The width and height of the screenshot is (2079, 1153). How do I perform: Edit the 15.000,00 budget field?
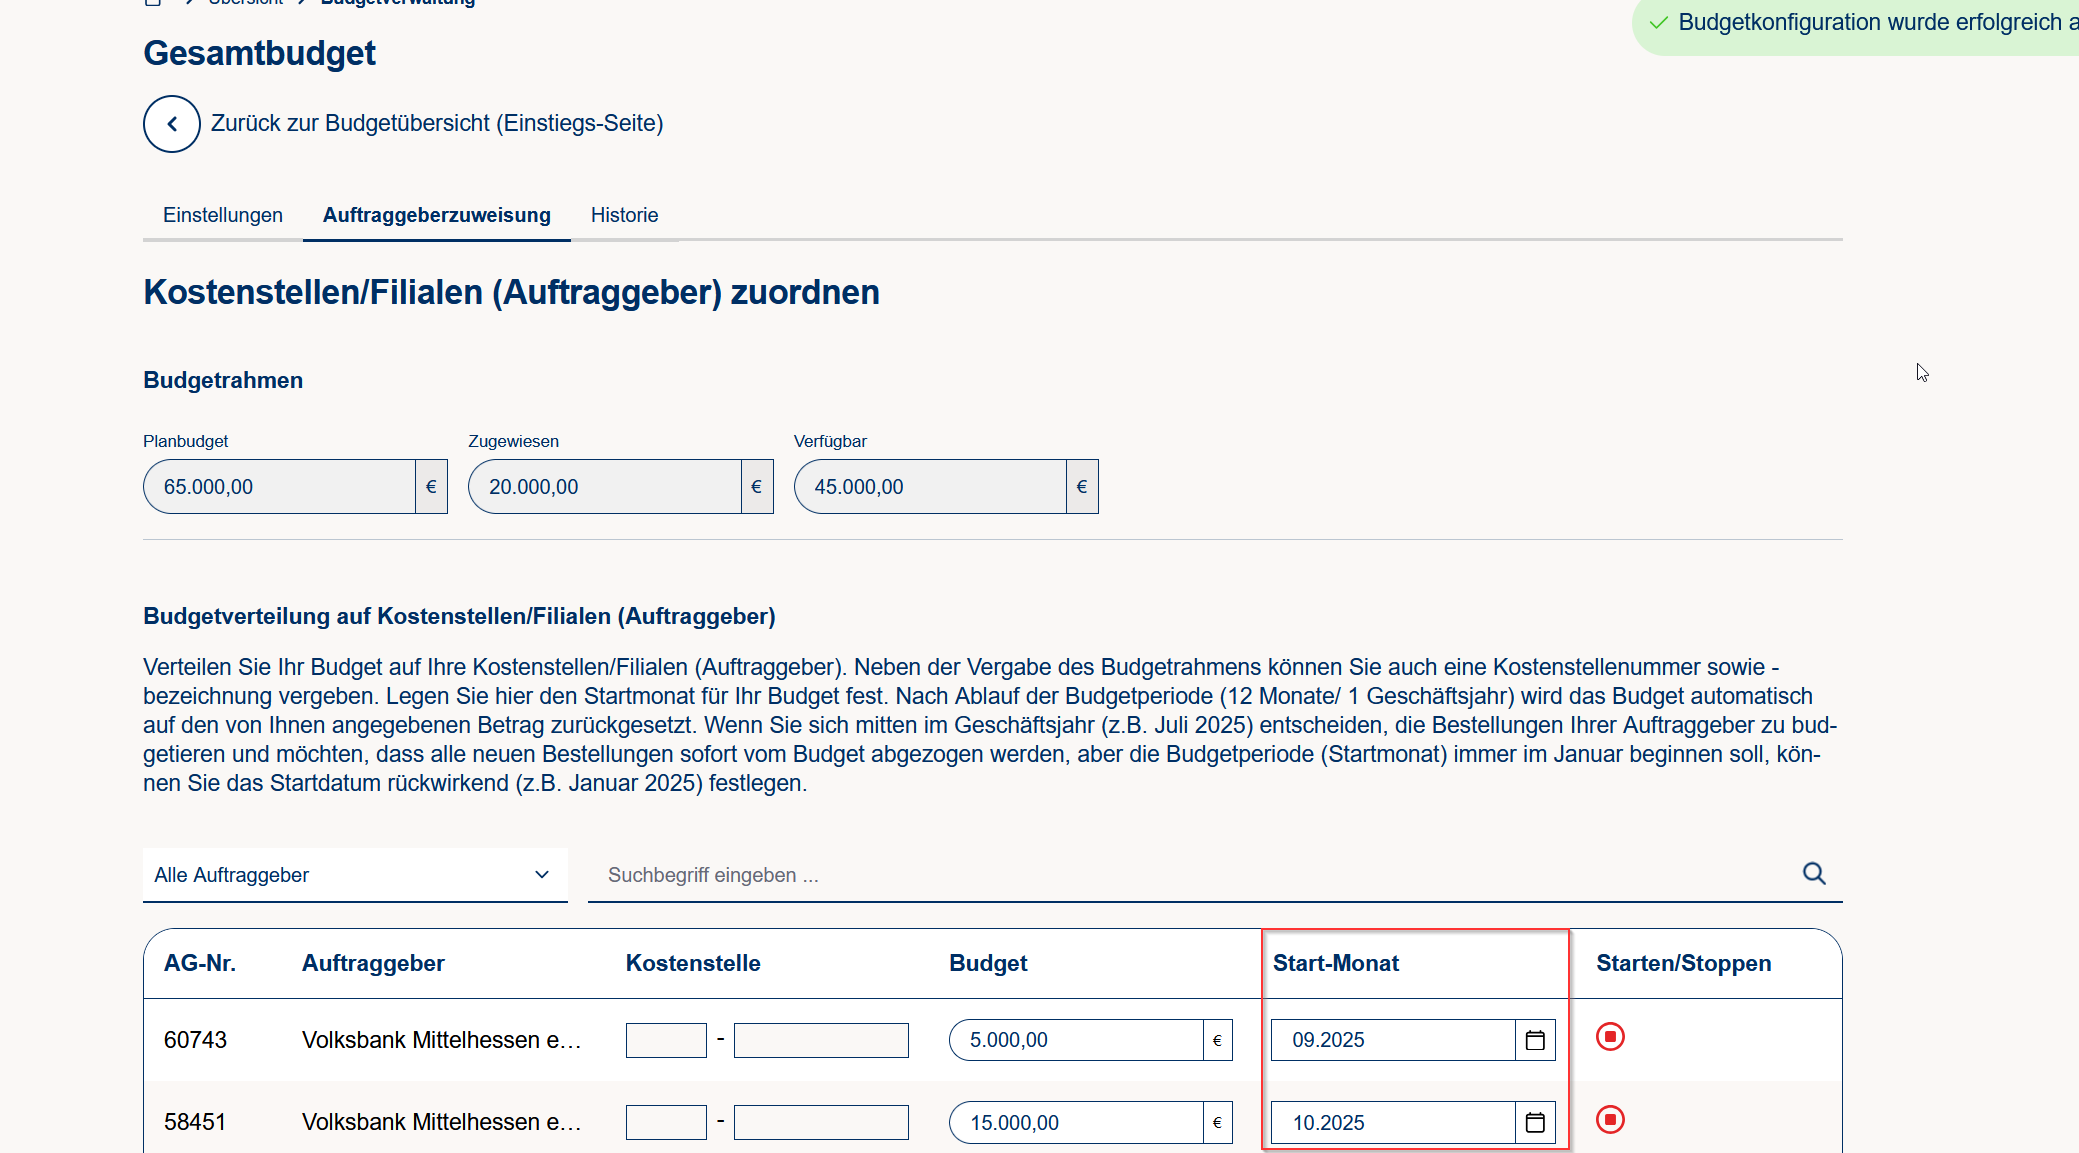(1075, 1122)
